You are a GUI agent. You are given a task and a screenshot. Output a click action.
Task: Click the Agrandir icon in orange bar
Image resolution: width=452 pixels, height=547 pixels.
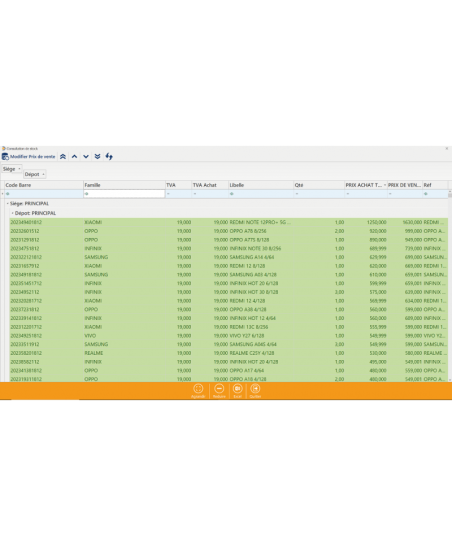[198, 391]
